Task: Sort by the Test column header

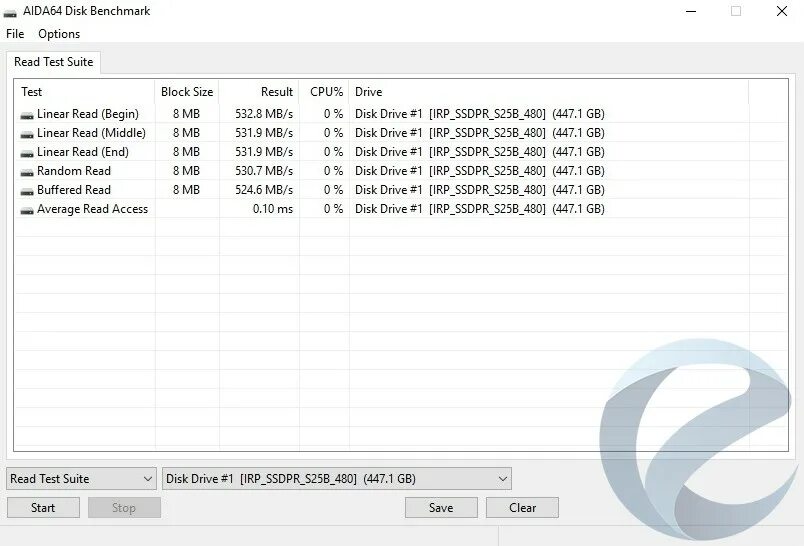Action: [x=84, y=92]
